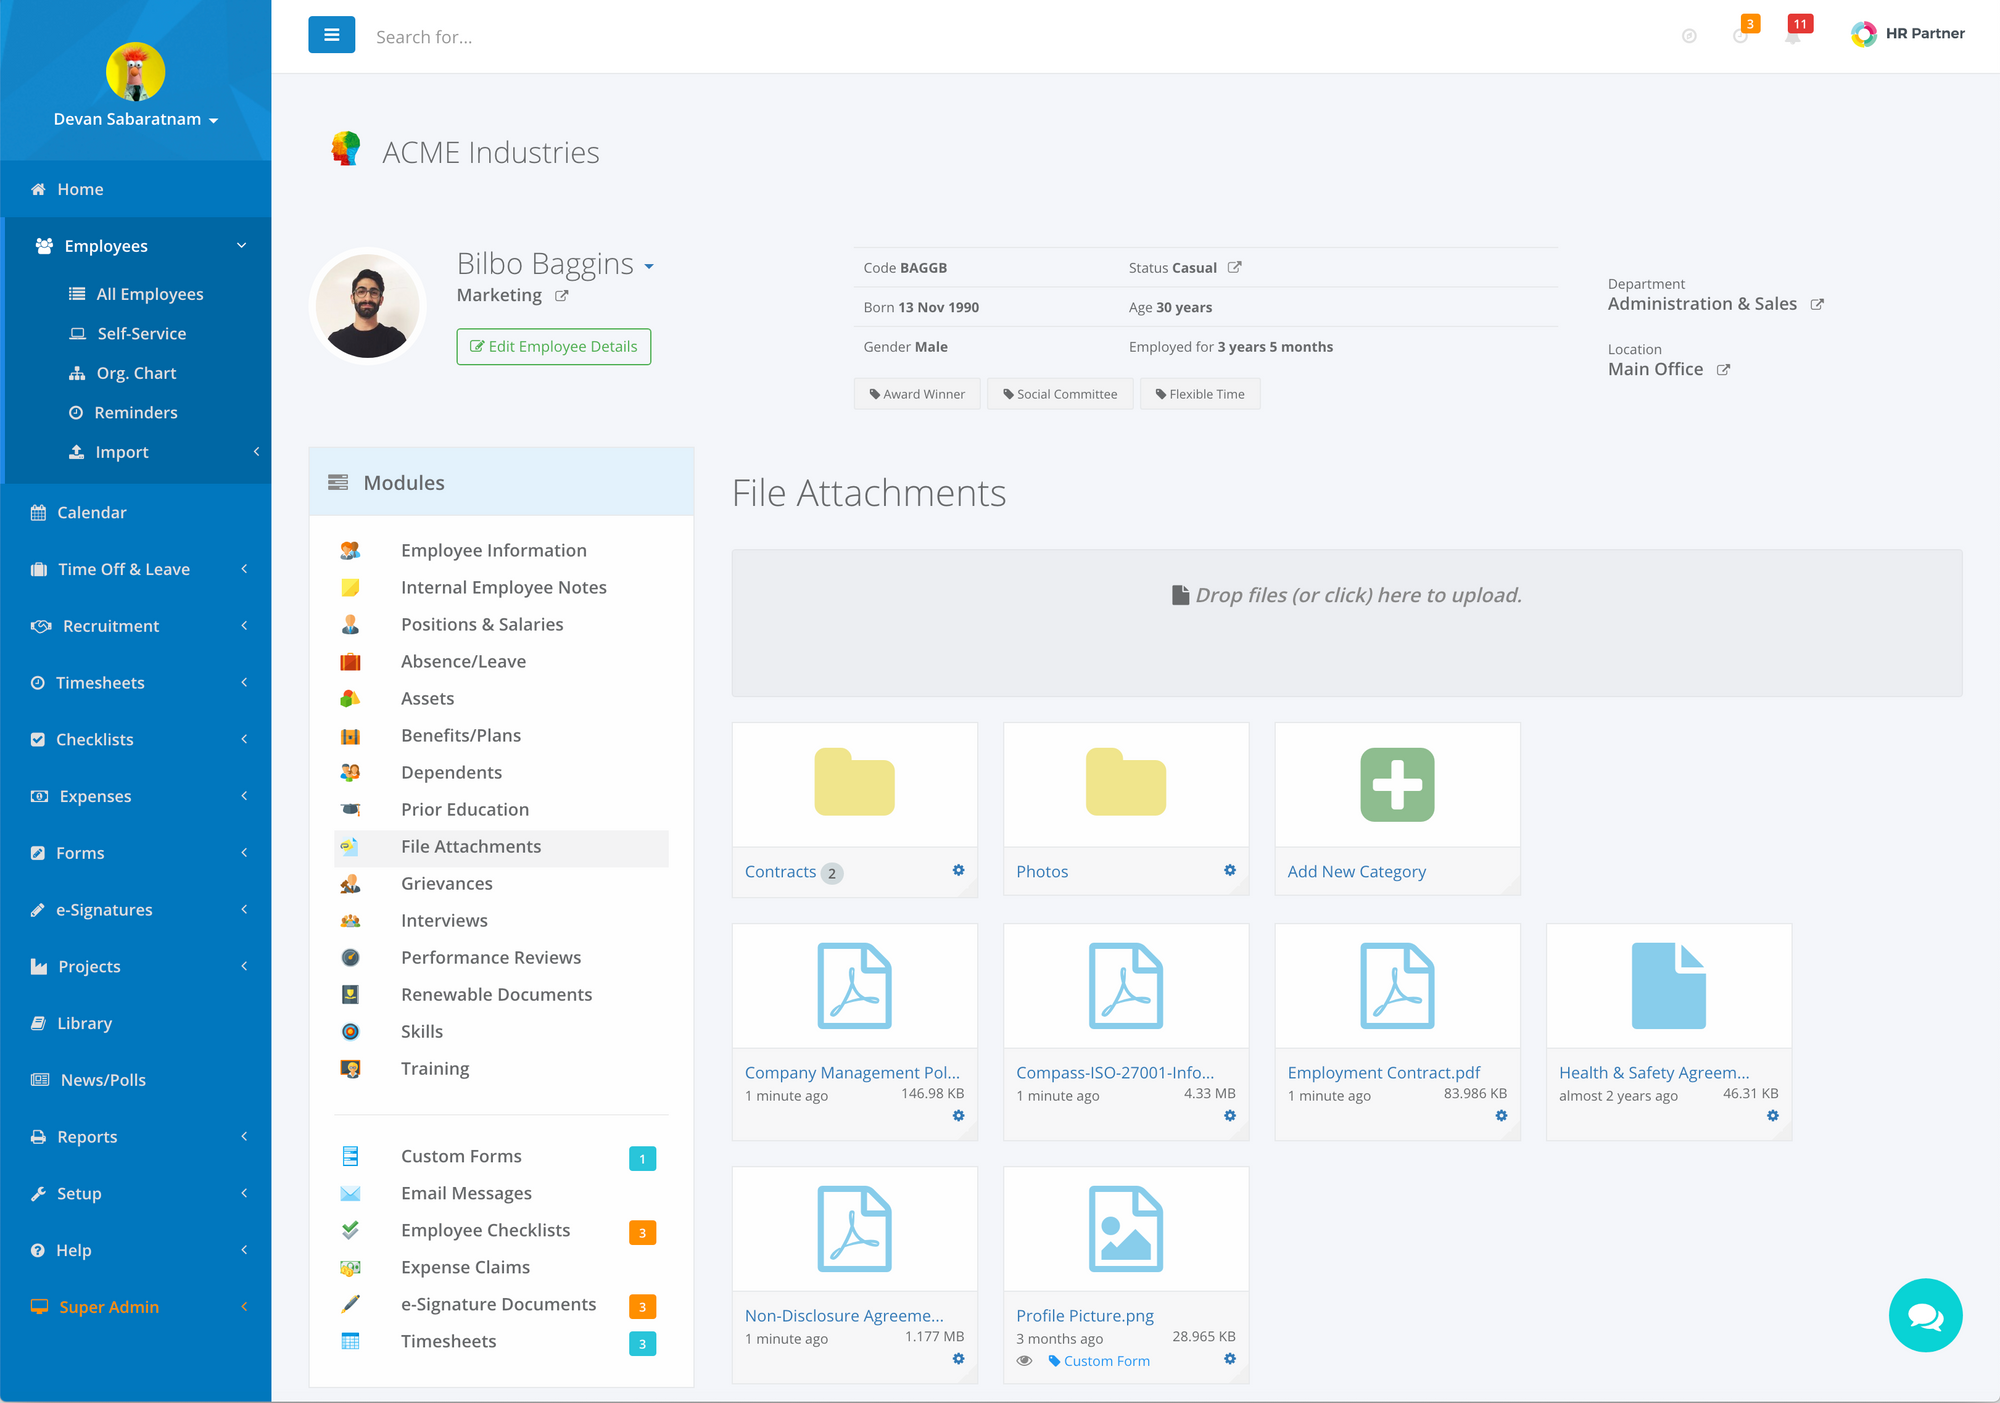
Task: Click the Flexible Time tag
Action: coord(1200,394)
